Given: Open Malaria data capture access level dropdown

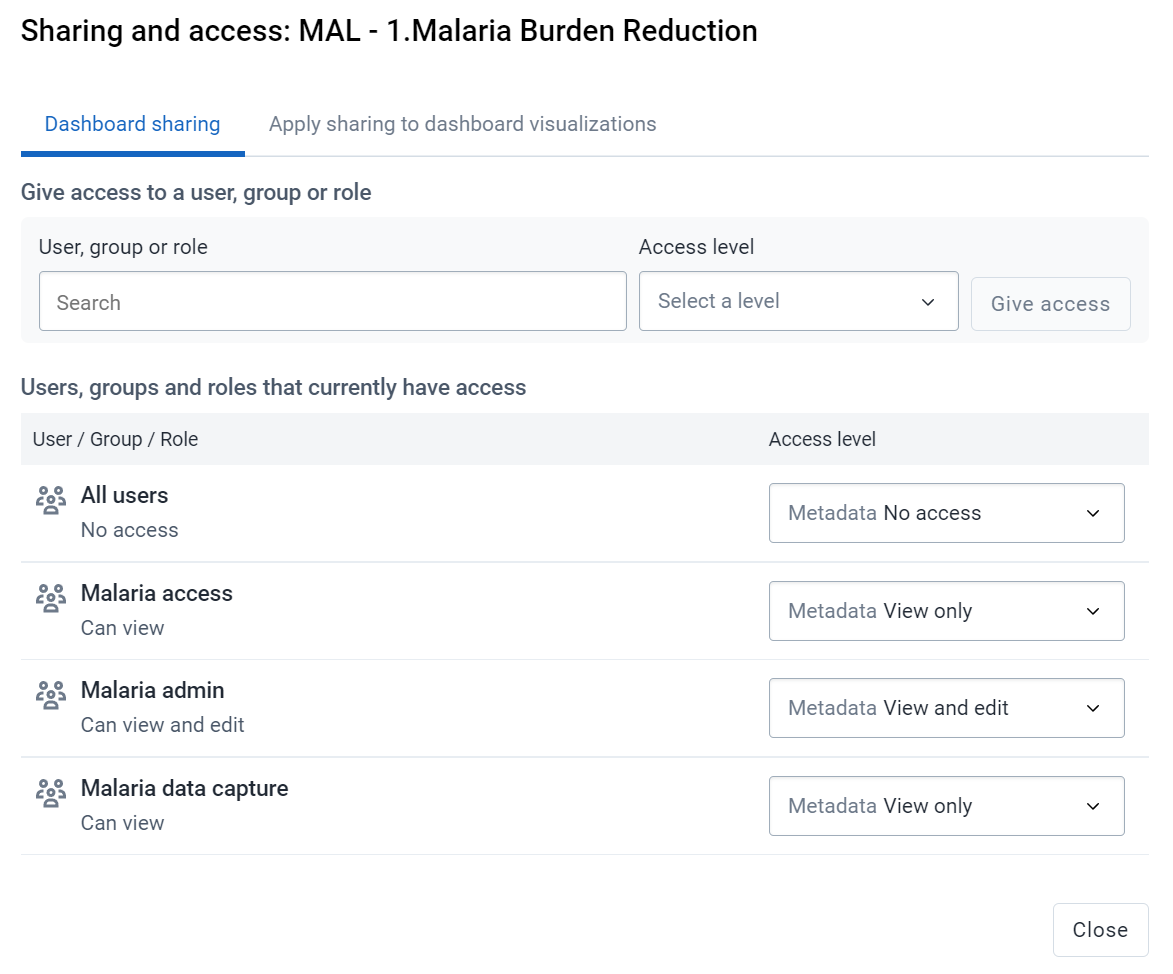Looking at the screenshot, I should [946, 806].
